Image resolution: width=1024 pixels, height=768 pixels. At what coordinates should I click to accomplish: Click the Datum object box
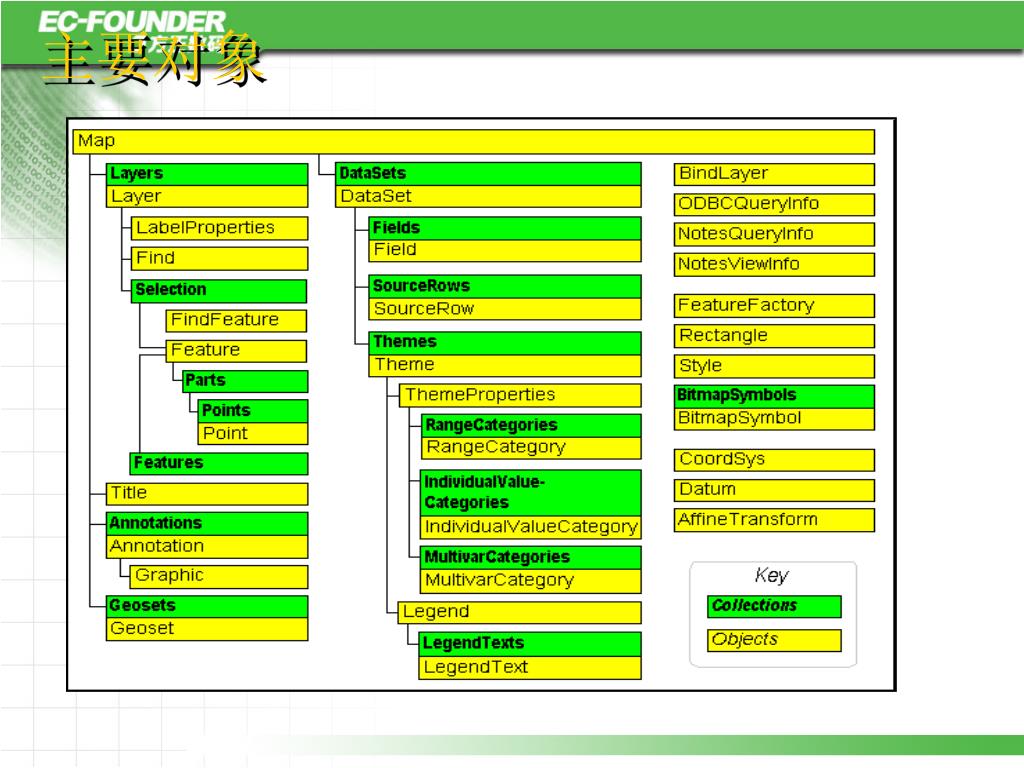coord(774,490)
